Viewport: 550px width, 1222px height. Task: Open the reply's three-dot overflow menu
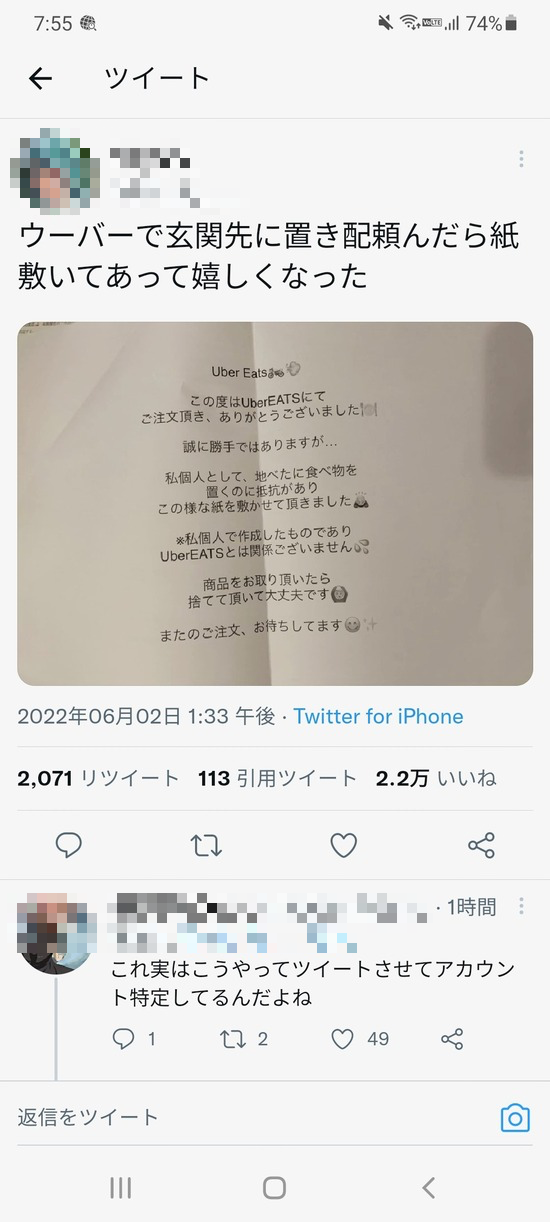coord(521,906)
